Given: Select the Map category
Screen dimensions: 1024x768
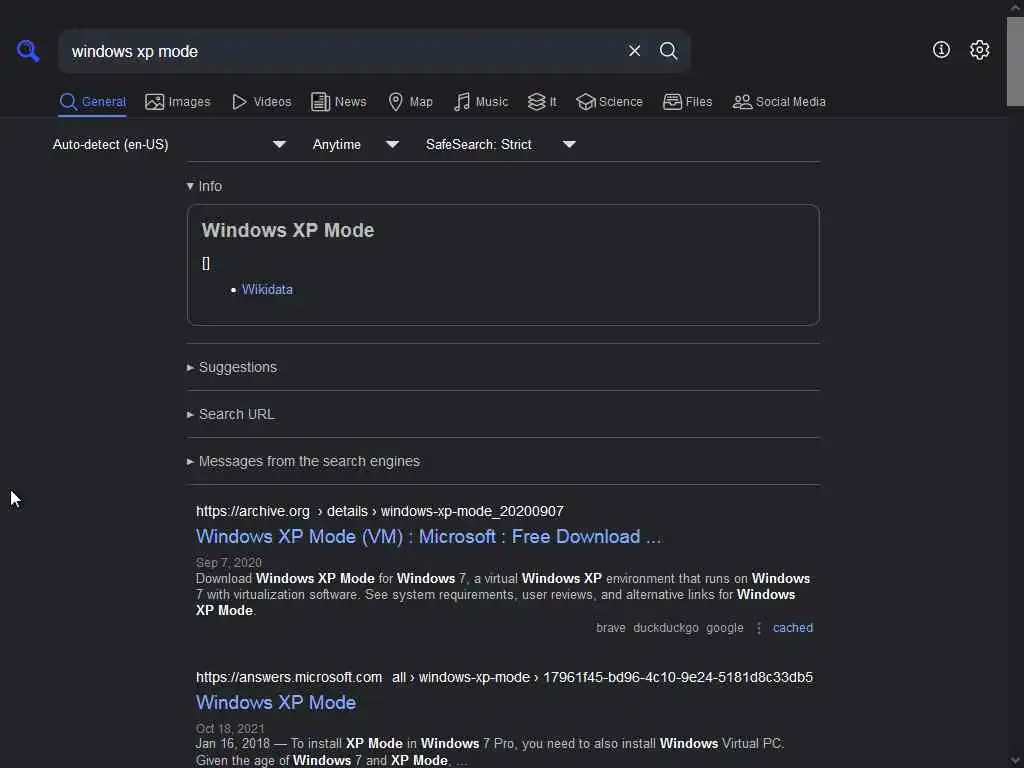Looking at the screenshot, I should [411, 102].
